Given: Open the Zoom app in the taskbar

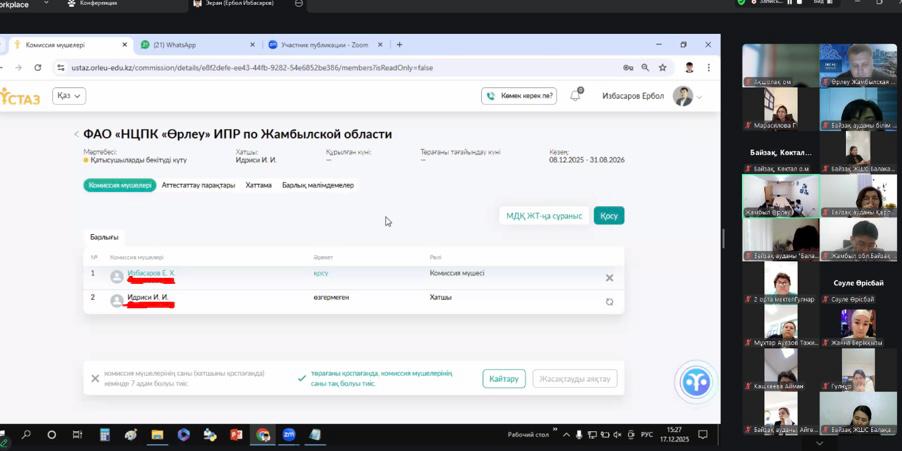Looking at the screenshot, I should [x=289, y=435].
